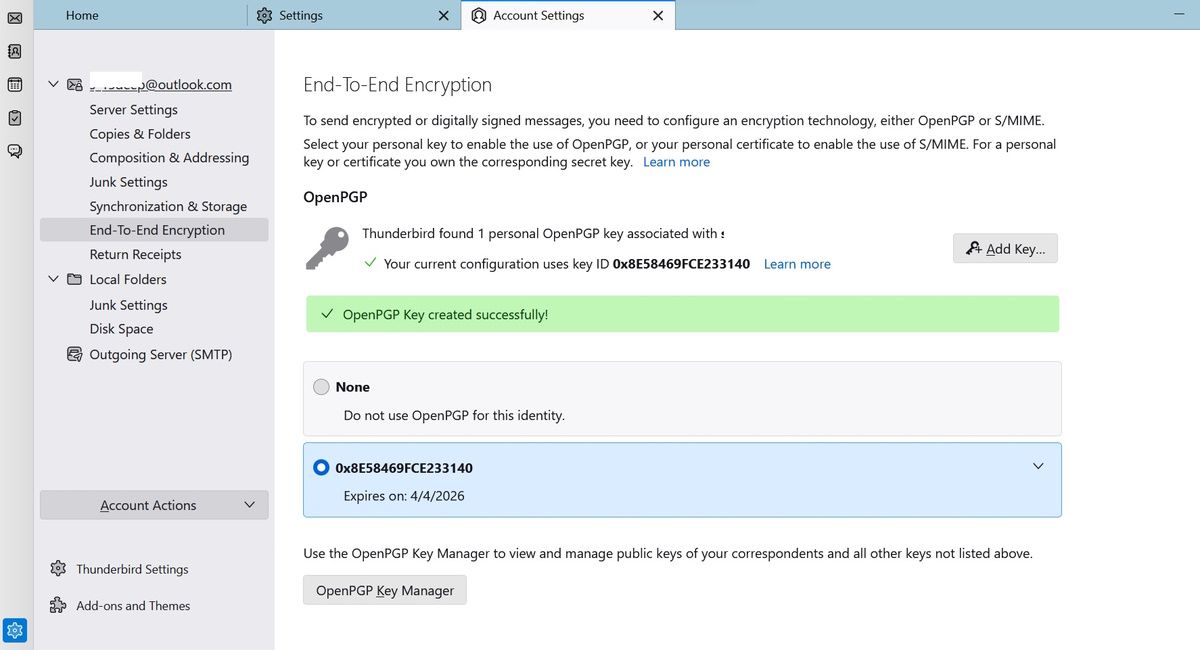Collapse the Local Folders tree
Screen dimensions: 1200x650
54,279
